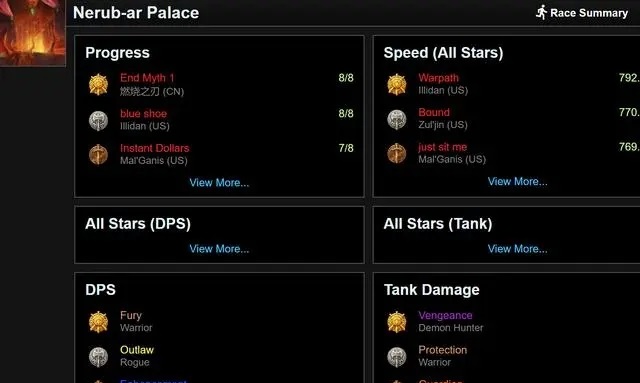
Task: Click gold medal icon beside End Myth 1
Action: click(98, 85)
